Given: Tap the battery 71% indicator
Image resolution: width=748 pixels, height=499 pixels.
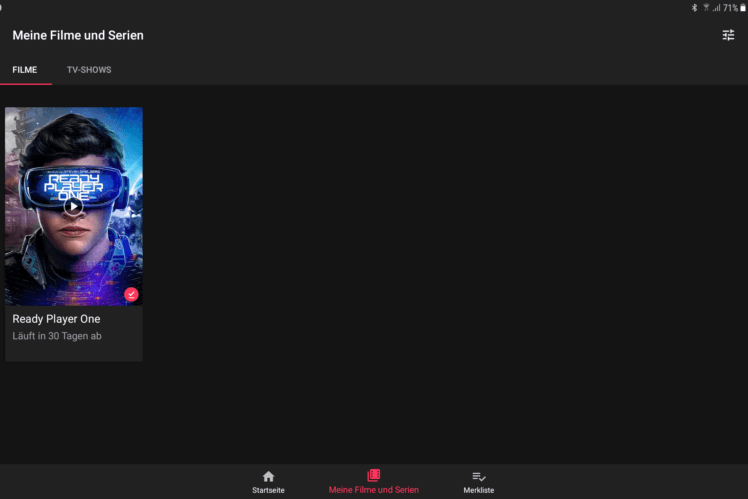Looking at the screenshot, I should [734, 8].
